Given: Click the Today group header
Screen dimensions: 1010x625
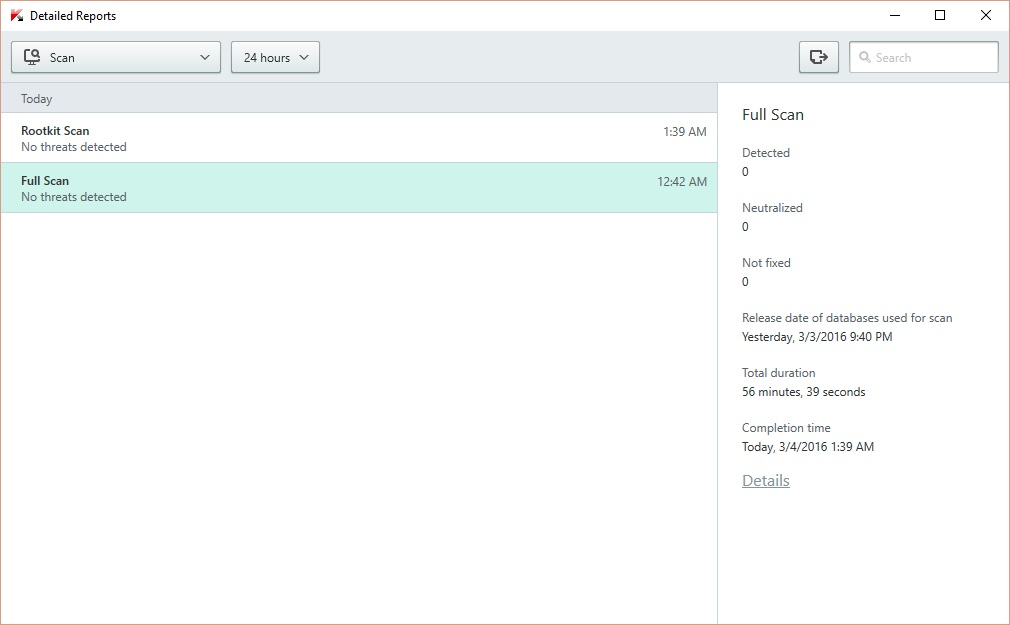Looking at the screenshot, I should pyautogui.click(x=37, y=99).
